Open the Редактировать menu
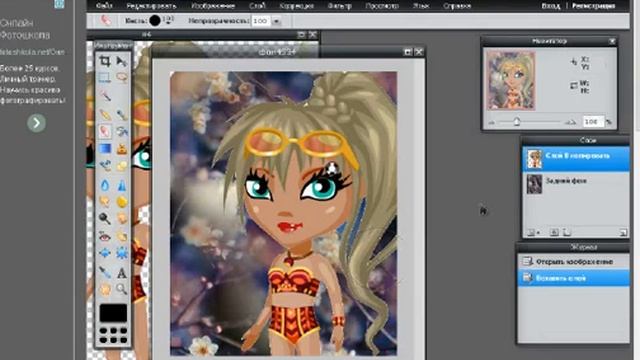 (151, 6)
